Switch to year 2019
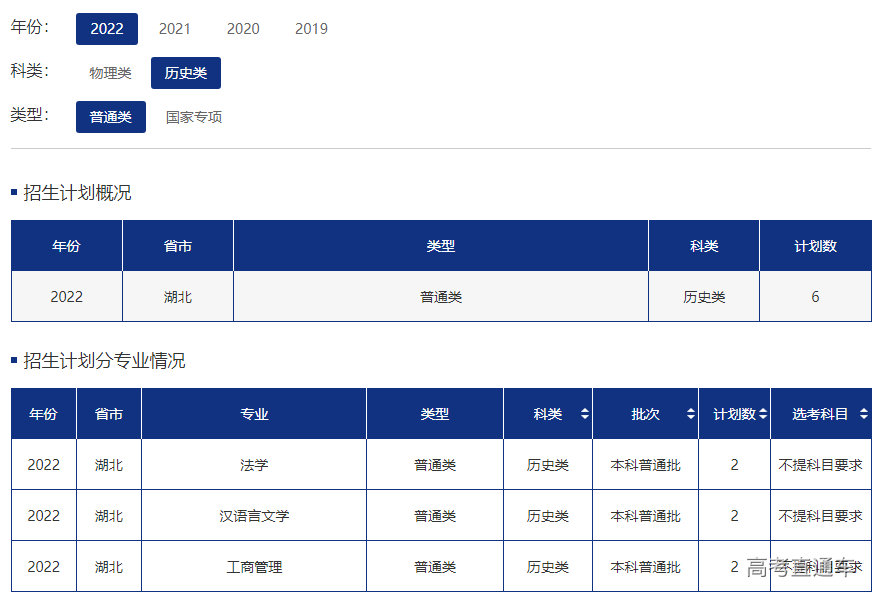This screenshot has height=607, width=884. pyautogui.click(x=311, y=29)
